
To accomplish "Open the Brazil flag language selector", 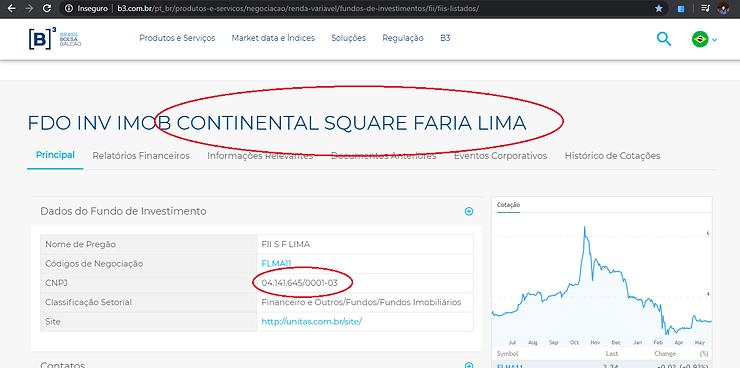I will (x=704, y=39).
